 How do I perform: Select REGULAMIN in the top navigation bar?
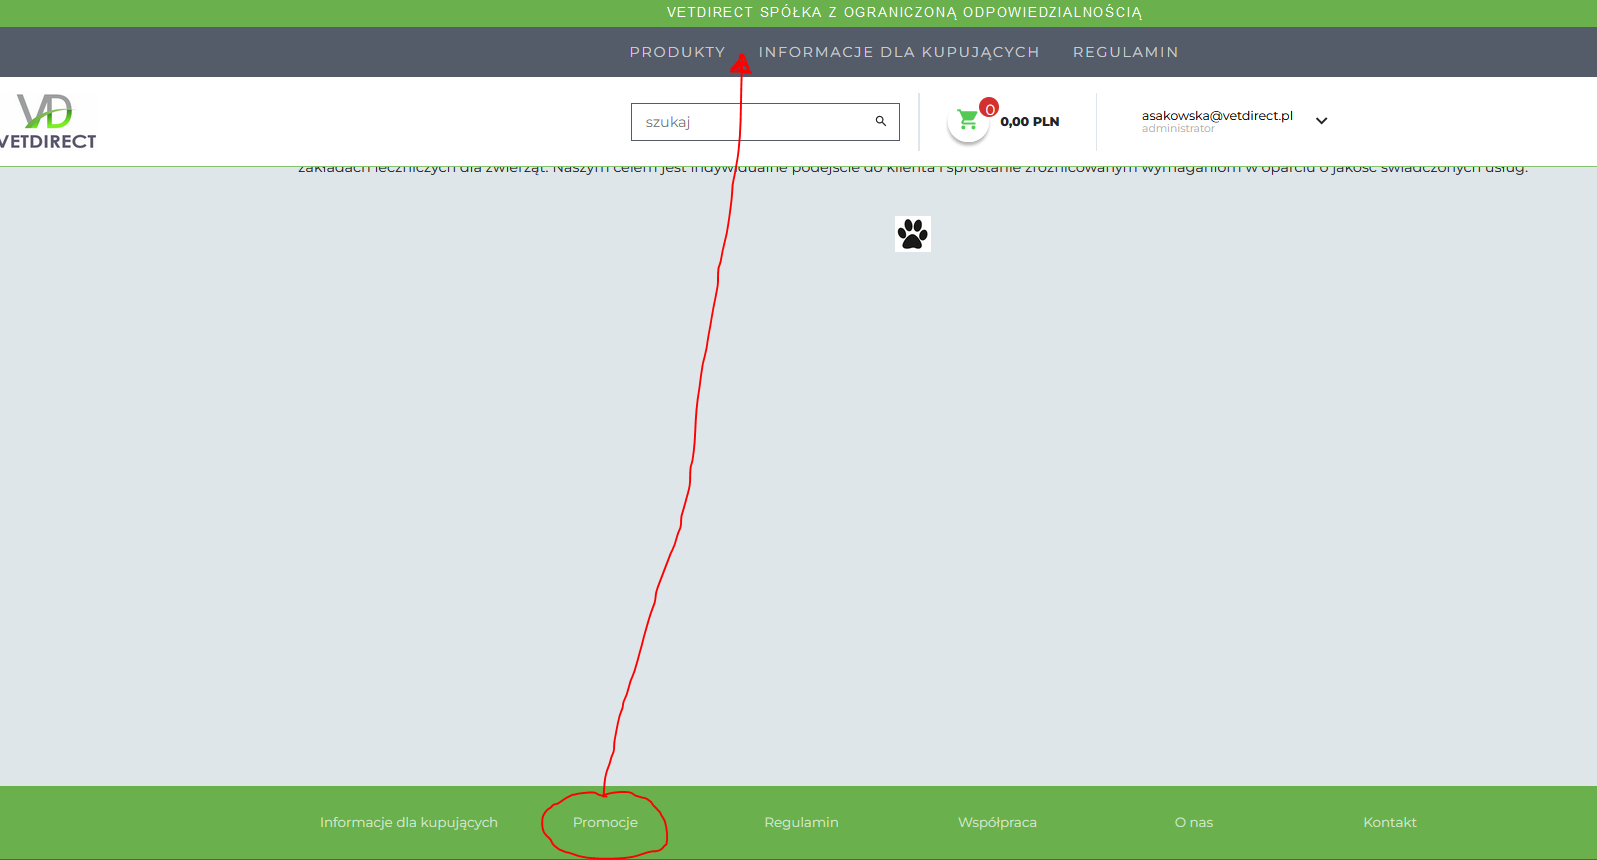pyautogui.click(x=1125, y=52)
